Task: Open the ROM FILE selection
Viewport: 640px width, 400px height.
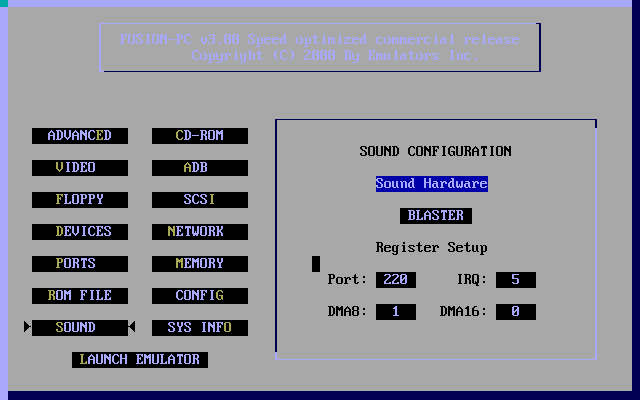Action: pyautogui.click(x=80, y=296)
